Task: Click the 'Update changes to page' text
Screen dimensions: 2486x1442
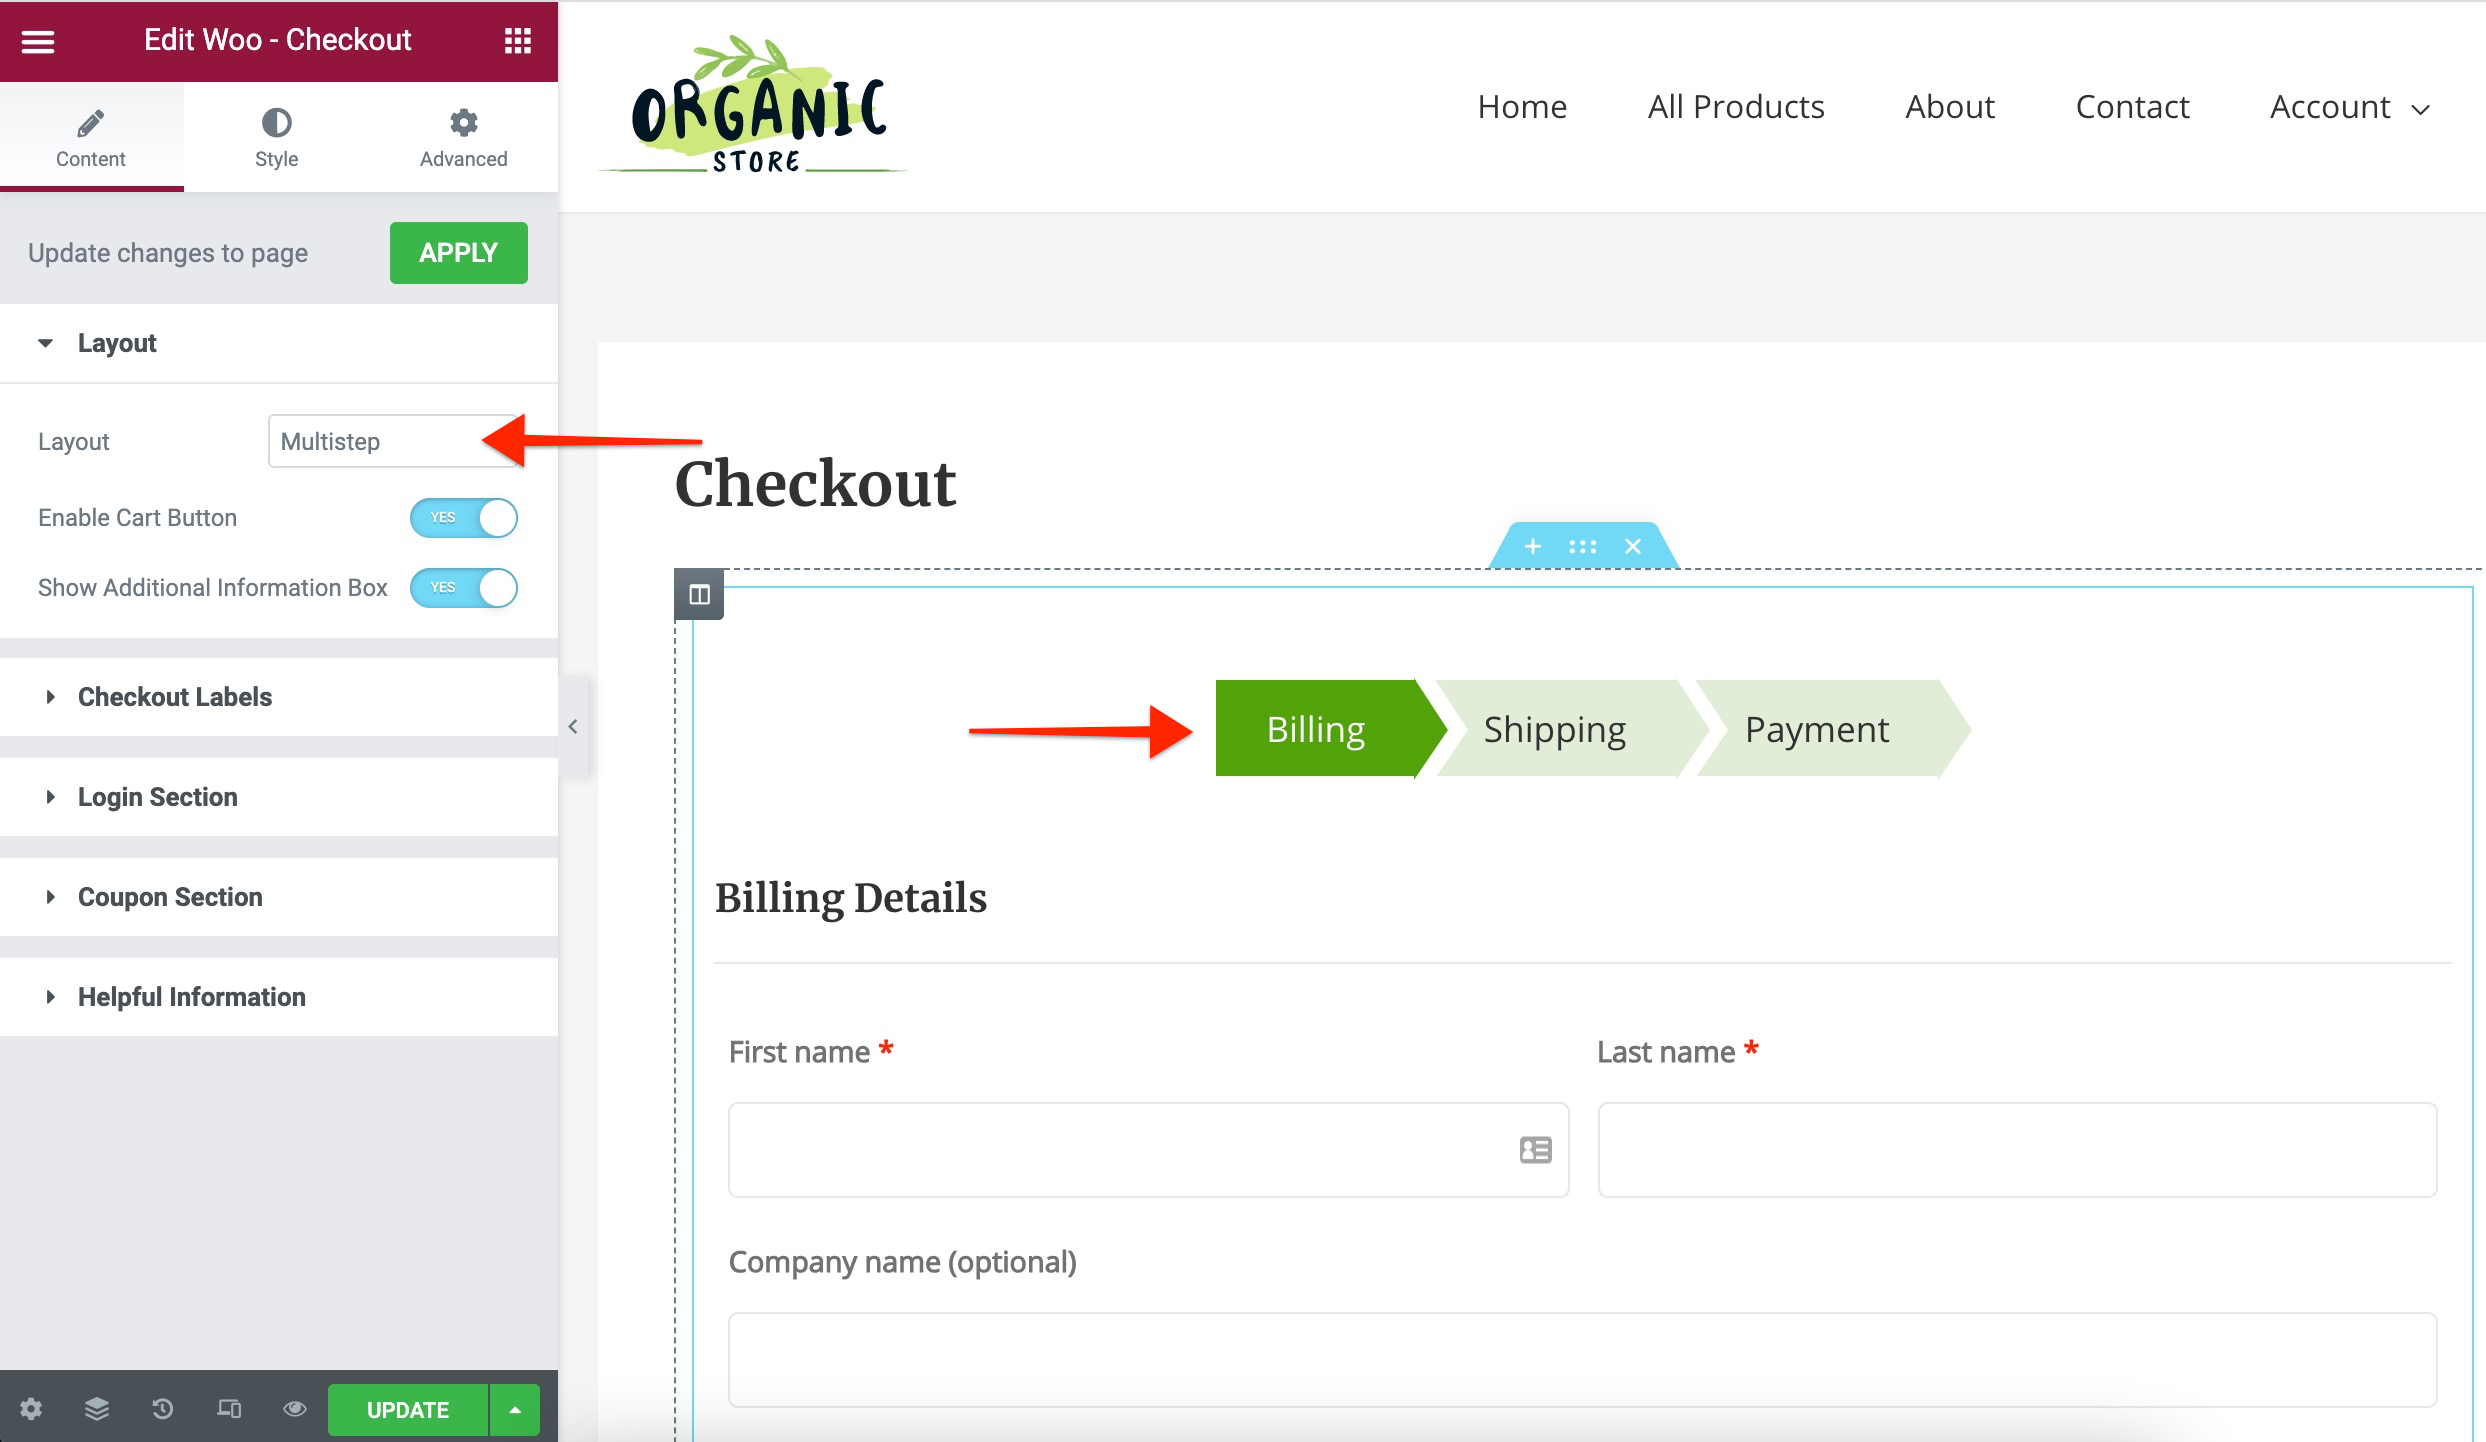Action: (x=168, y=253)
